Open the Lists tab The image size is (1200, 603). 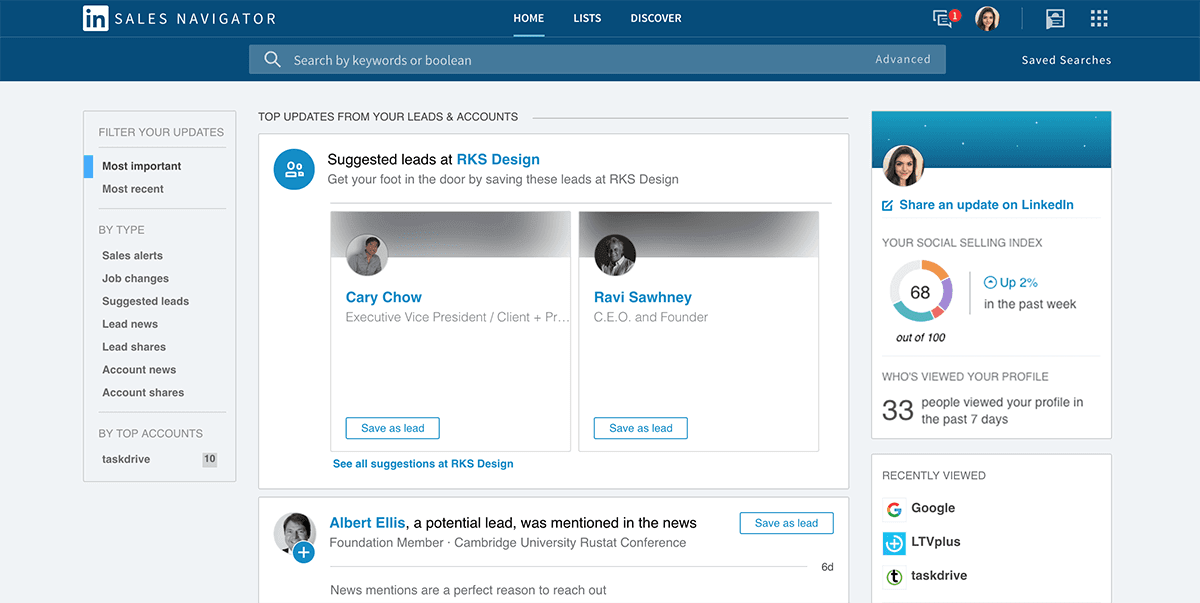[587, 18]
